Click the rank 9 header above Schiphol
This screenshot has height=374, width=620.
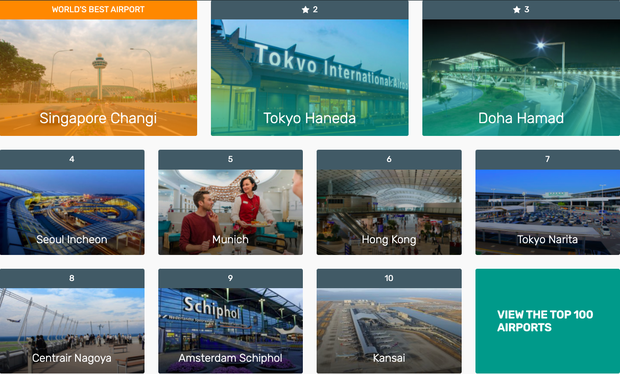click(231, 279)
